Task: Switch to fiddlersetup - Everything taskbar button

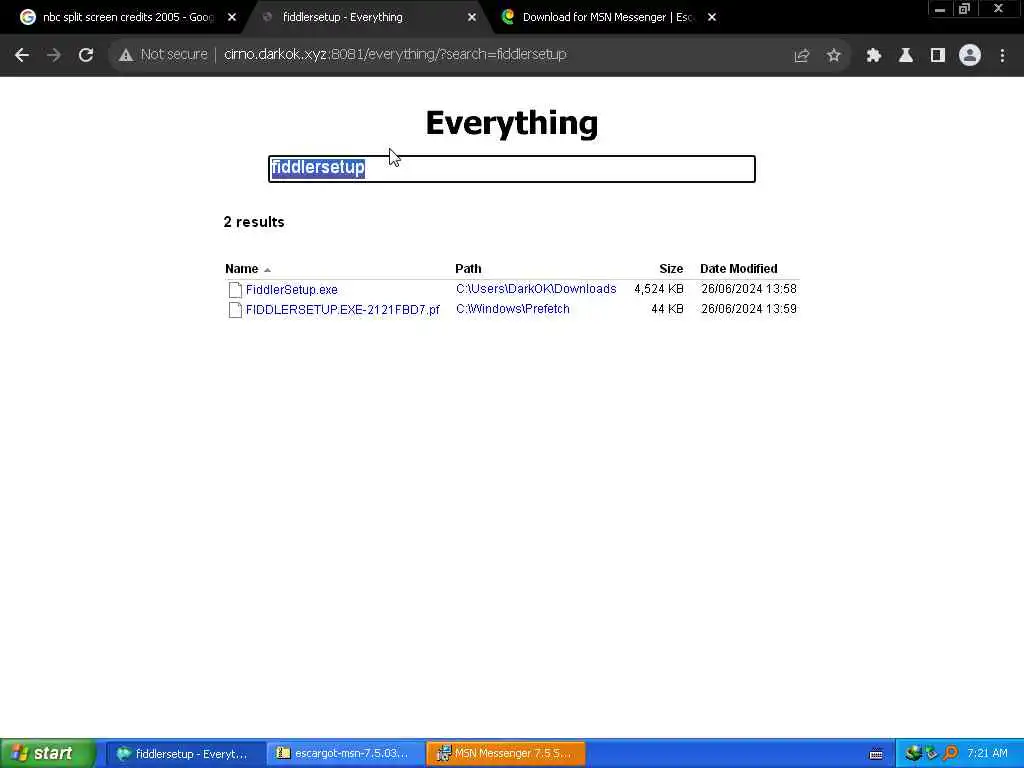Action: pyautogui.click(x=185, y=754)
